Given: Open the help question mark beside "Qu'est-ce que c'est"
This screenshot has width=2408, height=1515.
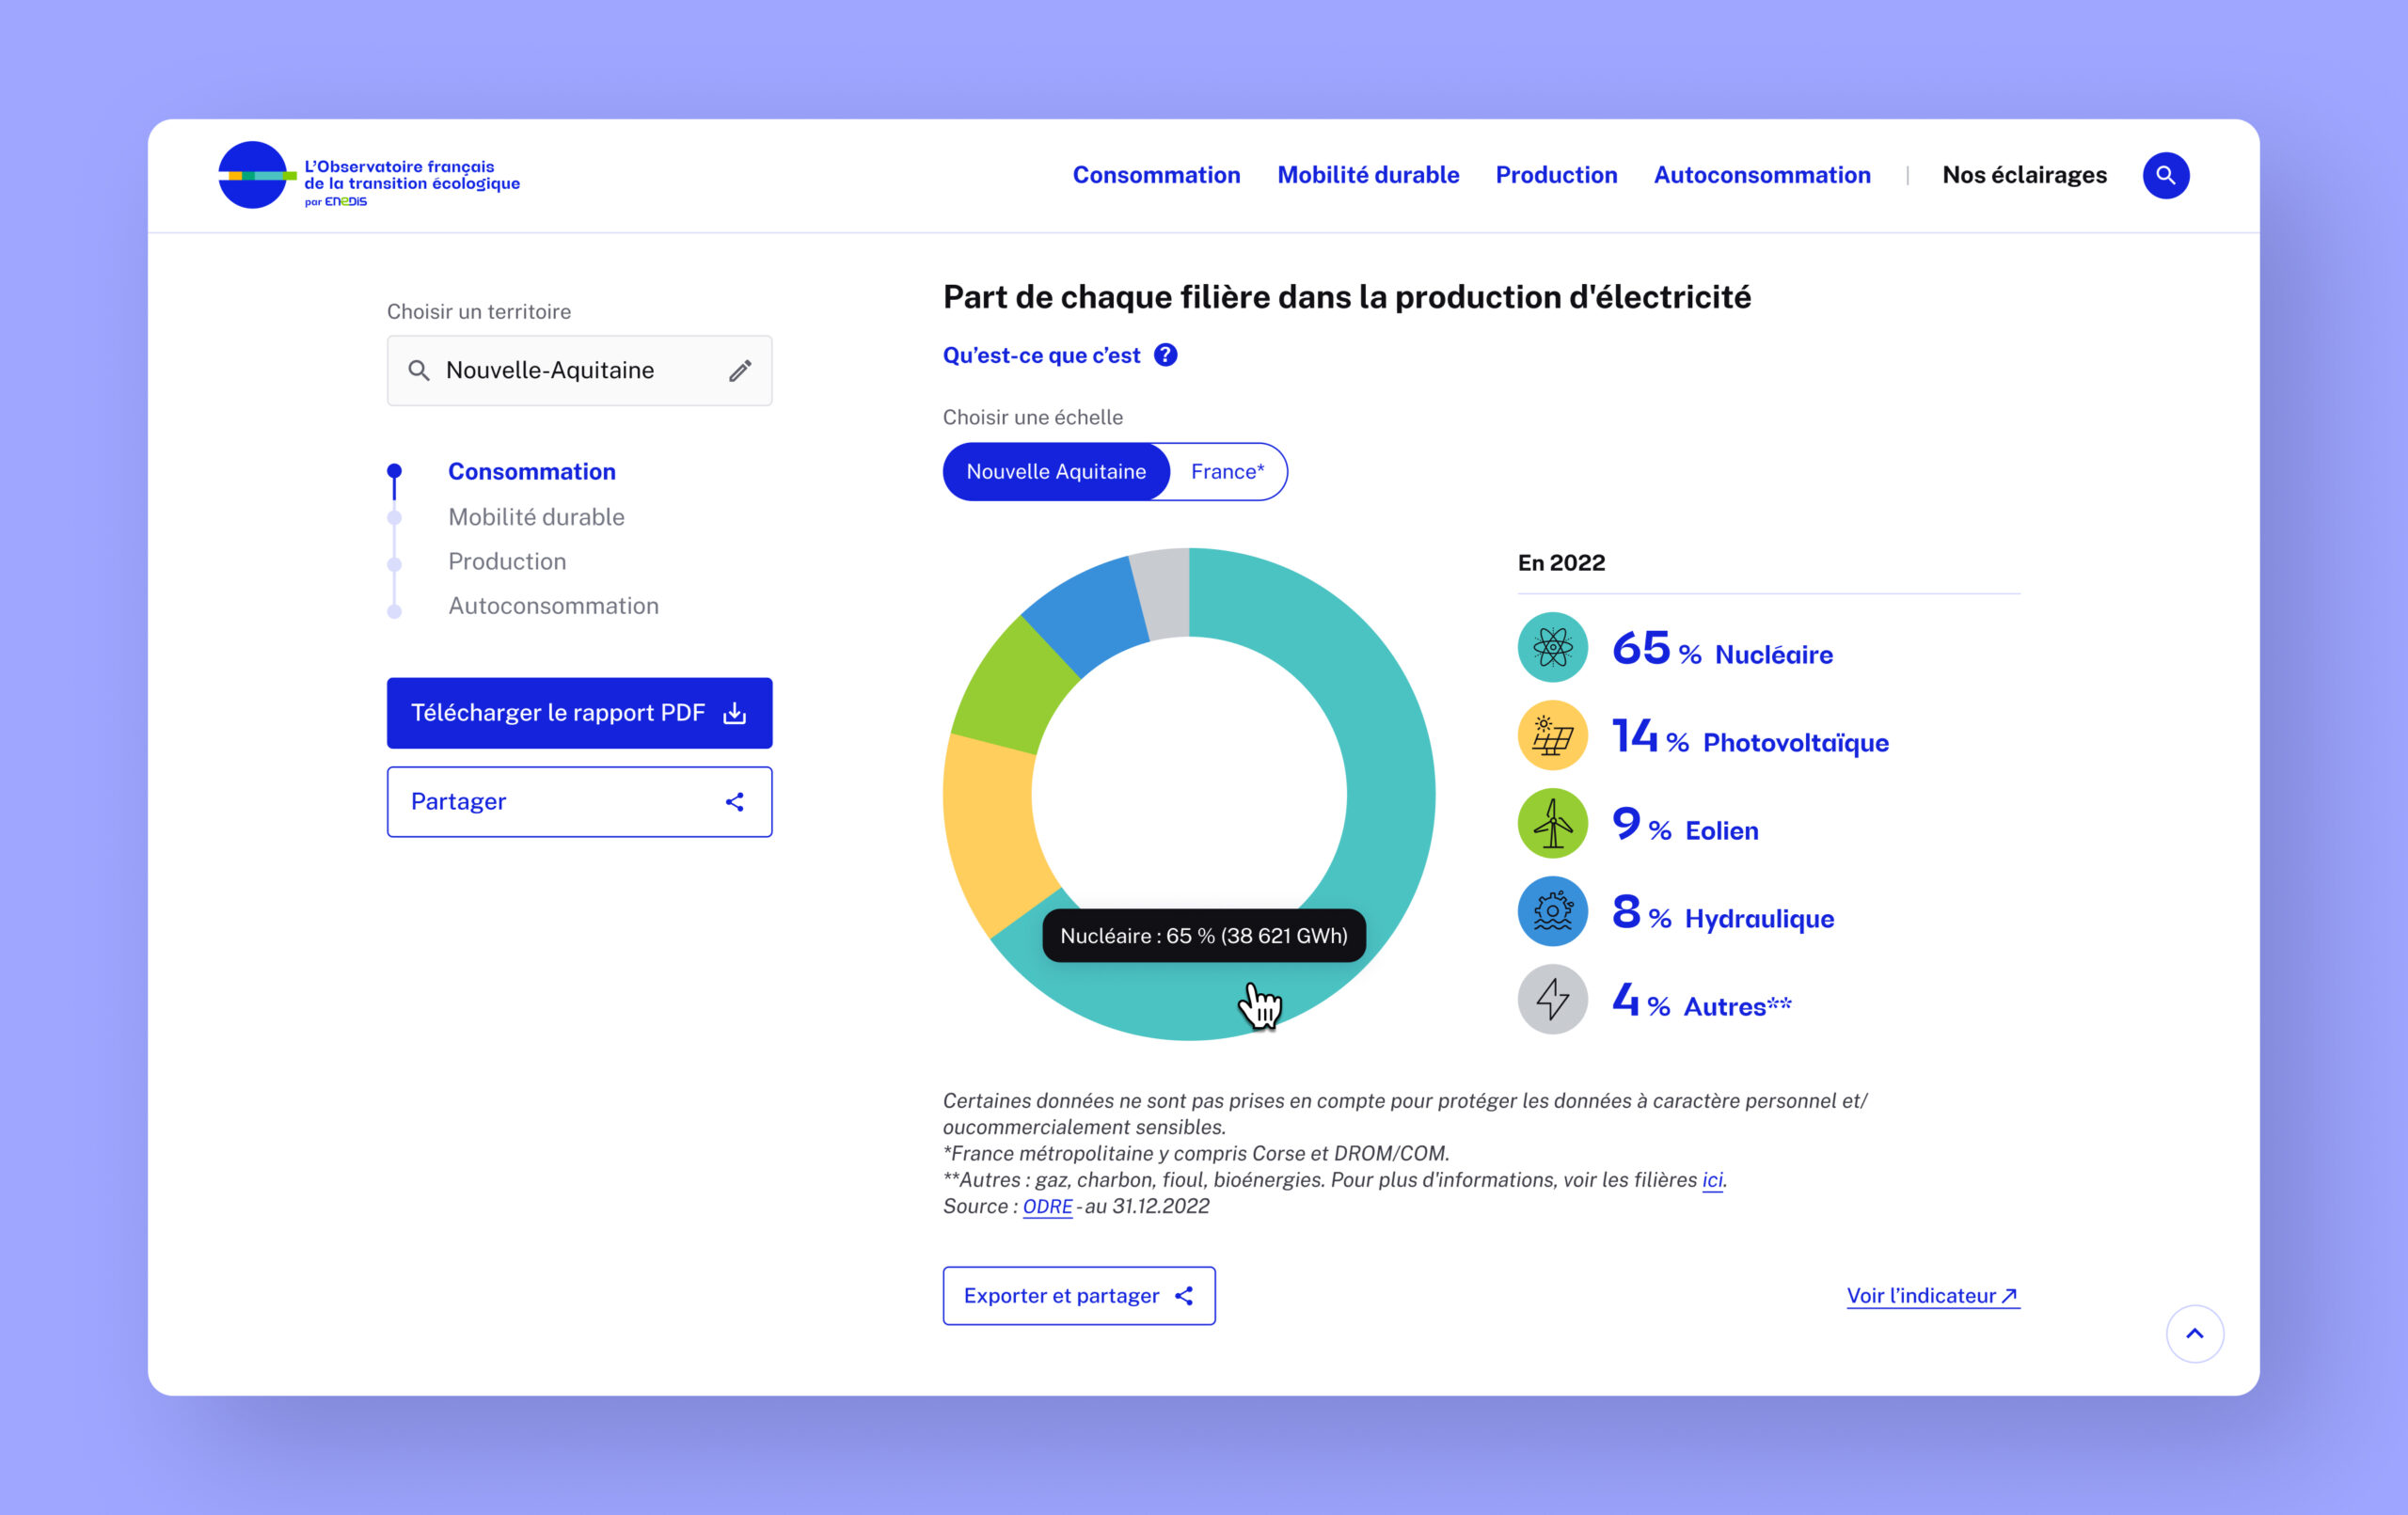Looking at the screenshot, I should [1165, 354].
